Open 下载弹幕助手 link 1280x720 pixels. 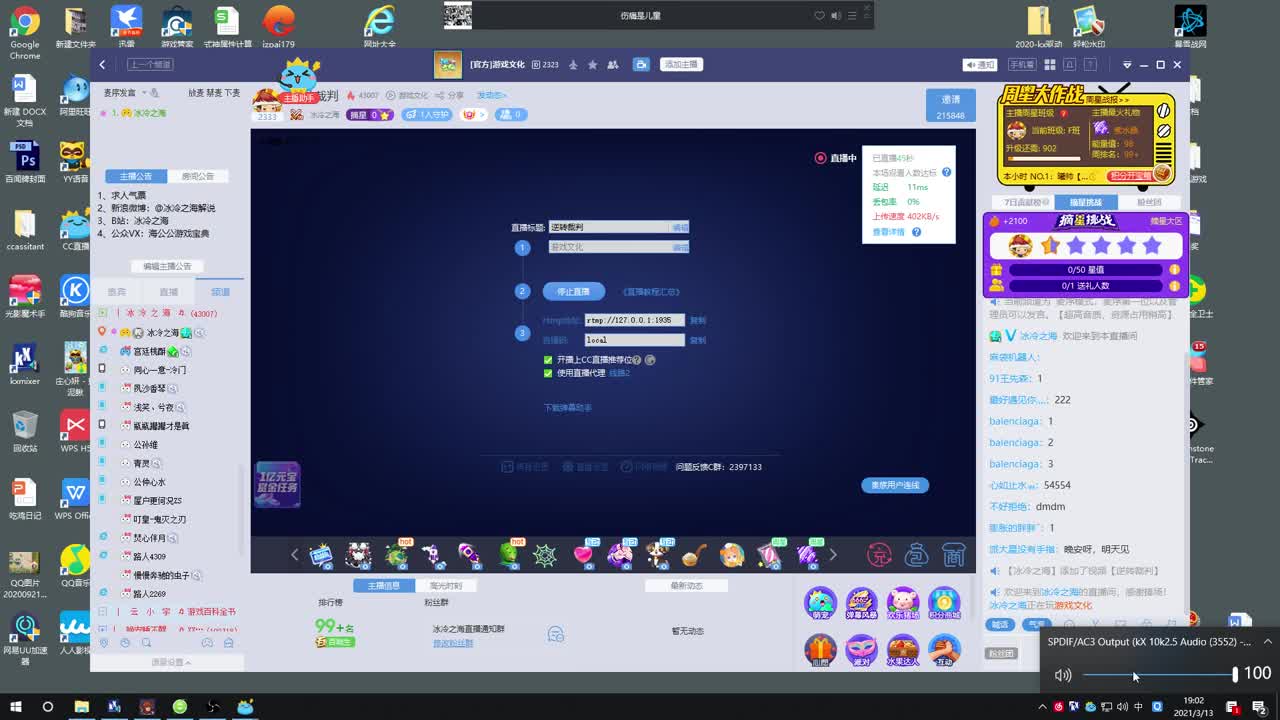568,408
